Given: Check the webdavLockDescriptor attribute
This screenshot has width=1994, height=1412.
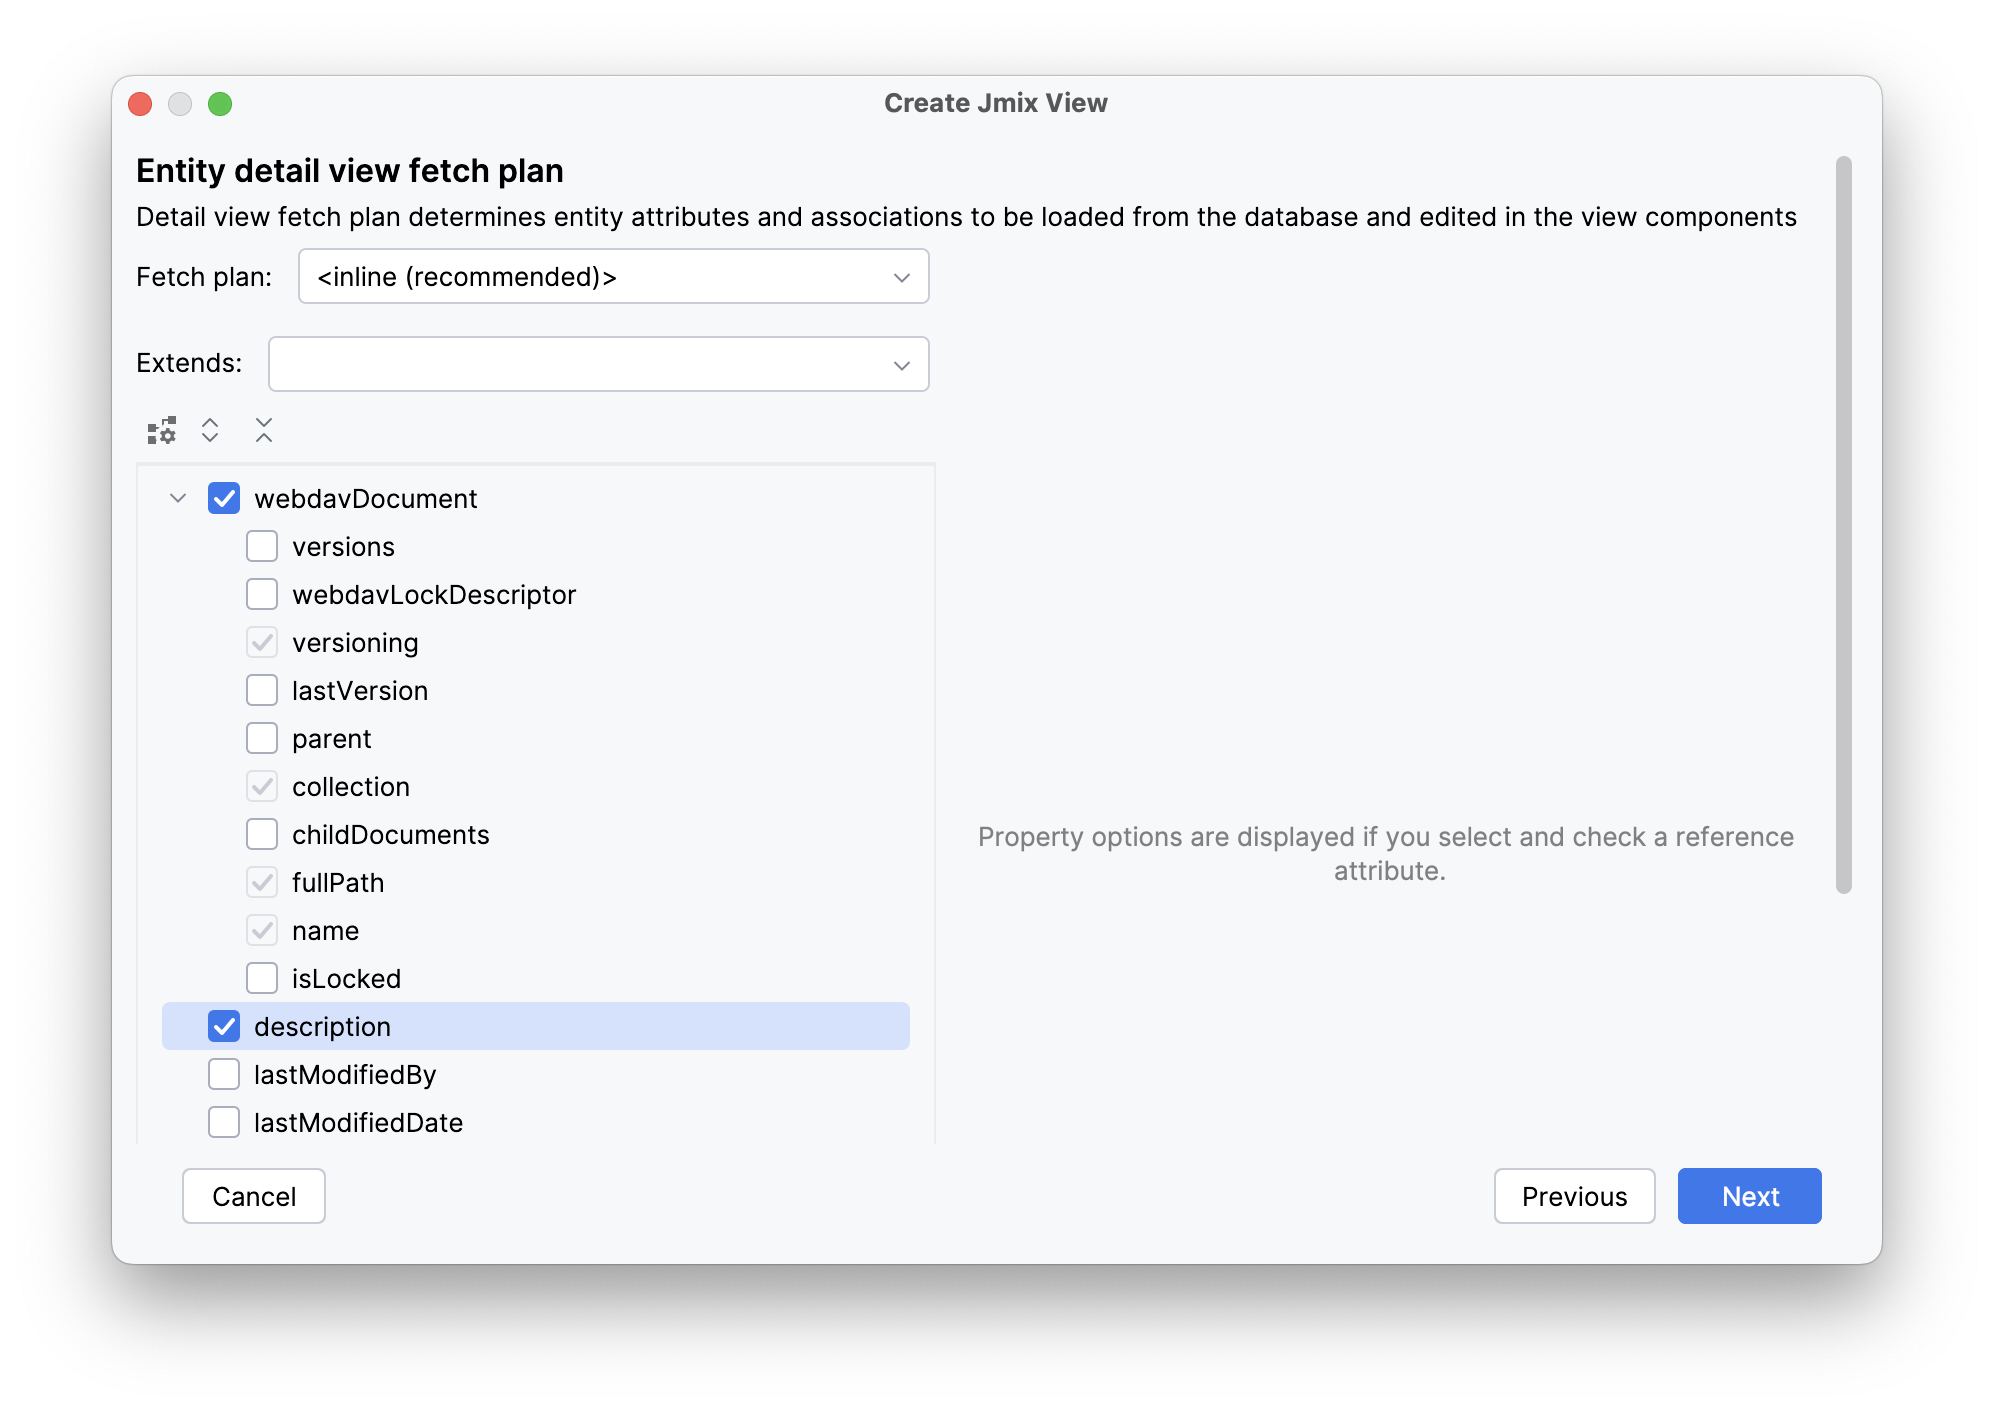Looking at the screenshot, I should (x=262, y=594).
